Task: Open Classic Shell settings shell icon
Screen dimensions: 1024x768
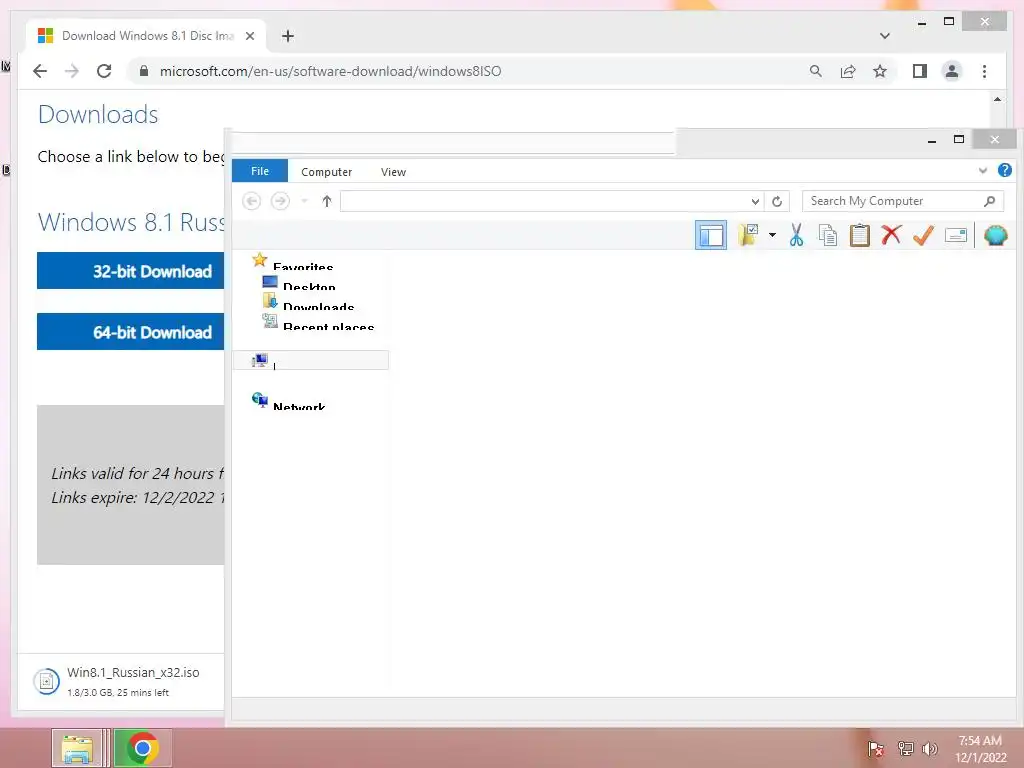Action: tap(995, 235)
